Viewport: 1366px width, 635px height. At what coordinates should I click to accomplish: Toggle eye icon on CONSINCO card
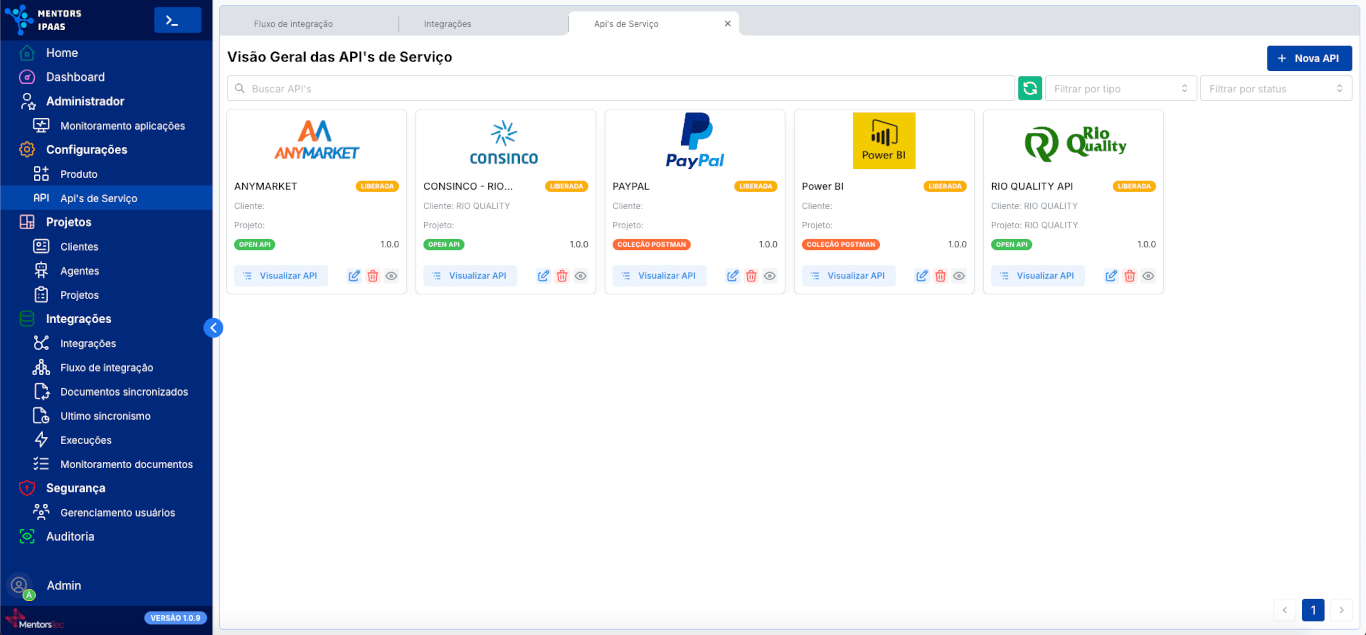(581, 276)
